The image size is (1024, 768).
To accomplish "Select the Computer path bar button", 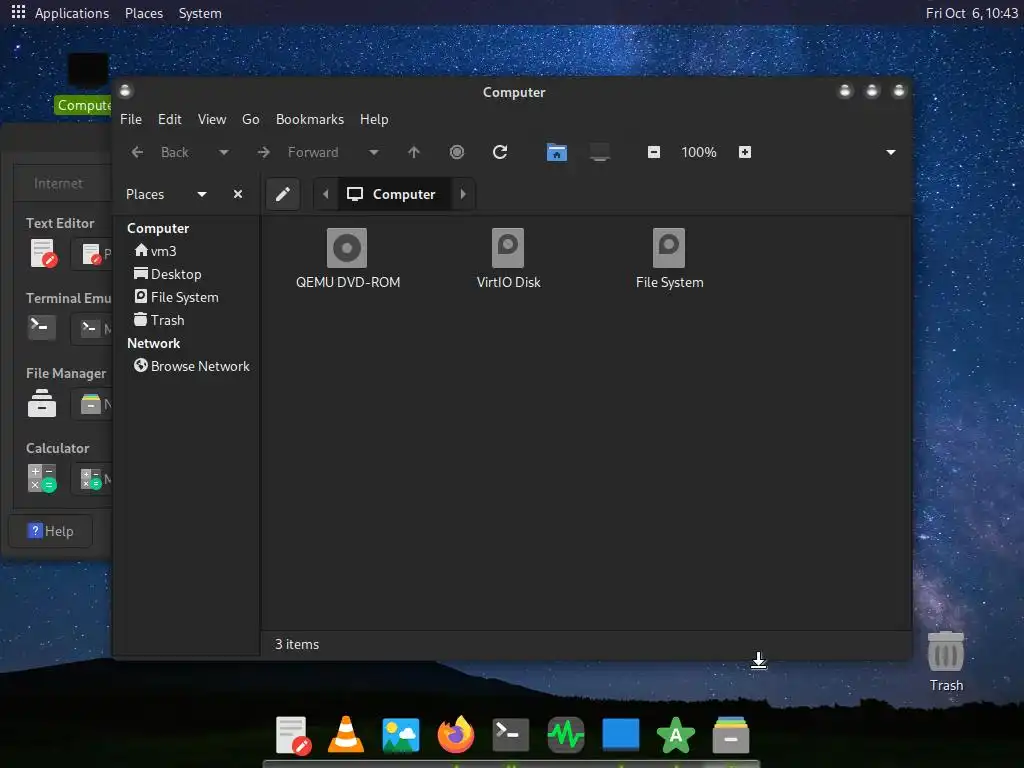I will click(394, 194).
